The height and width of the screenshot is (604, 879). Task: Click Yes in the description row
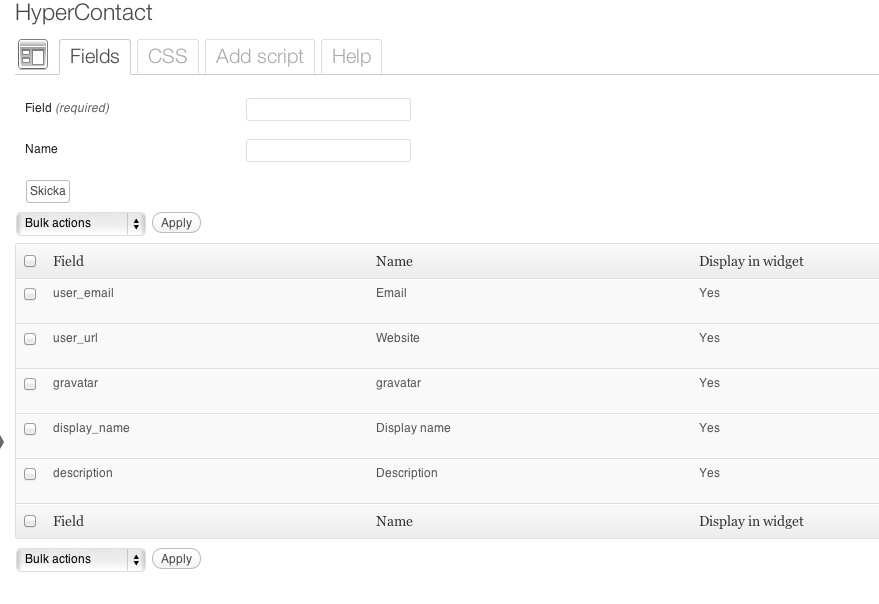click(x=709, y=473)
